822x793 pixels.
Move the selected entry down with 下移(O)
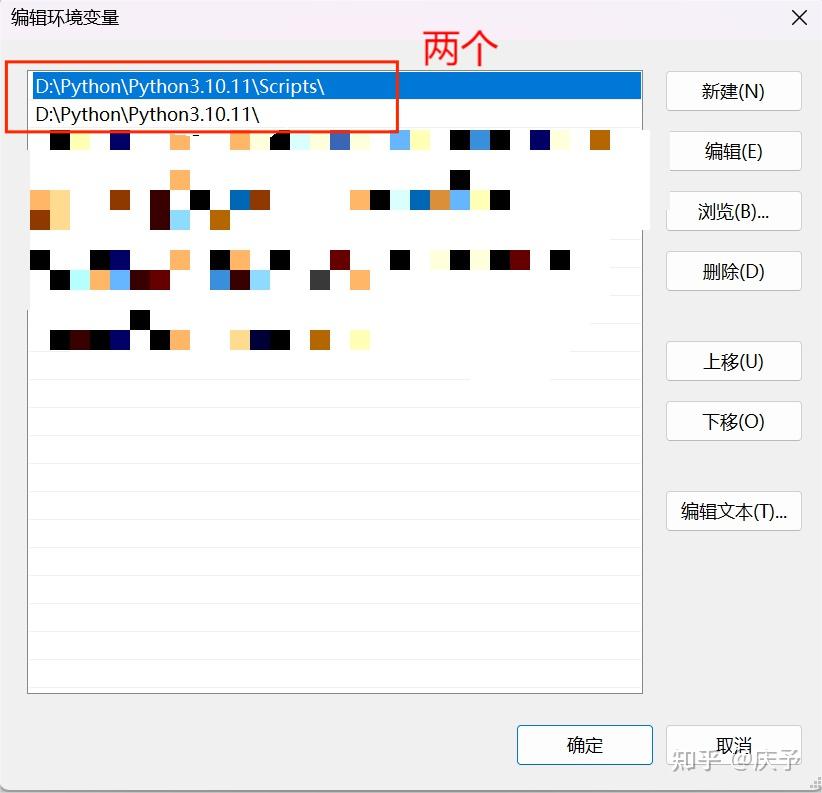pyautogui.click(x=733, y=421)
